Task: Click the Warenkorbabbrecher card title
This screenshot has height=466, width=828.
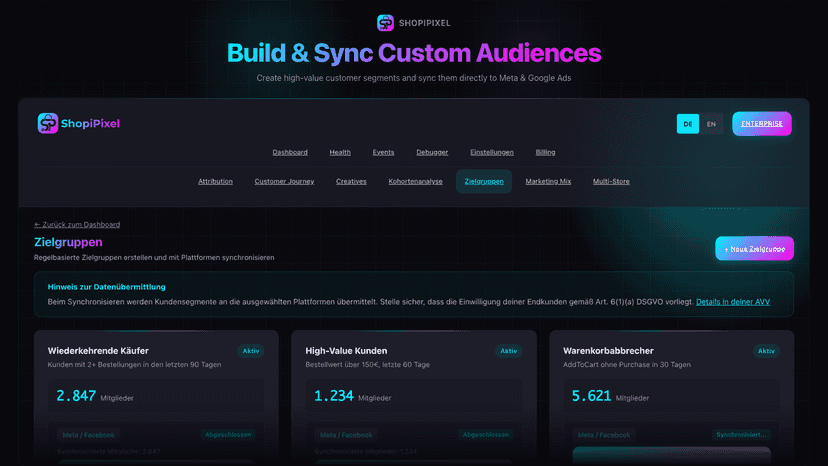Action: coord(608,351)
